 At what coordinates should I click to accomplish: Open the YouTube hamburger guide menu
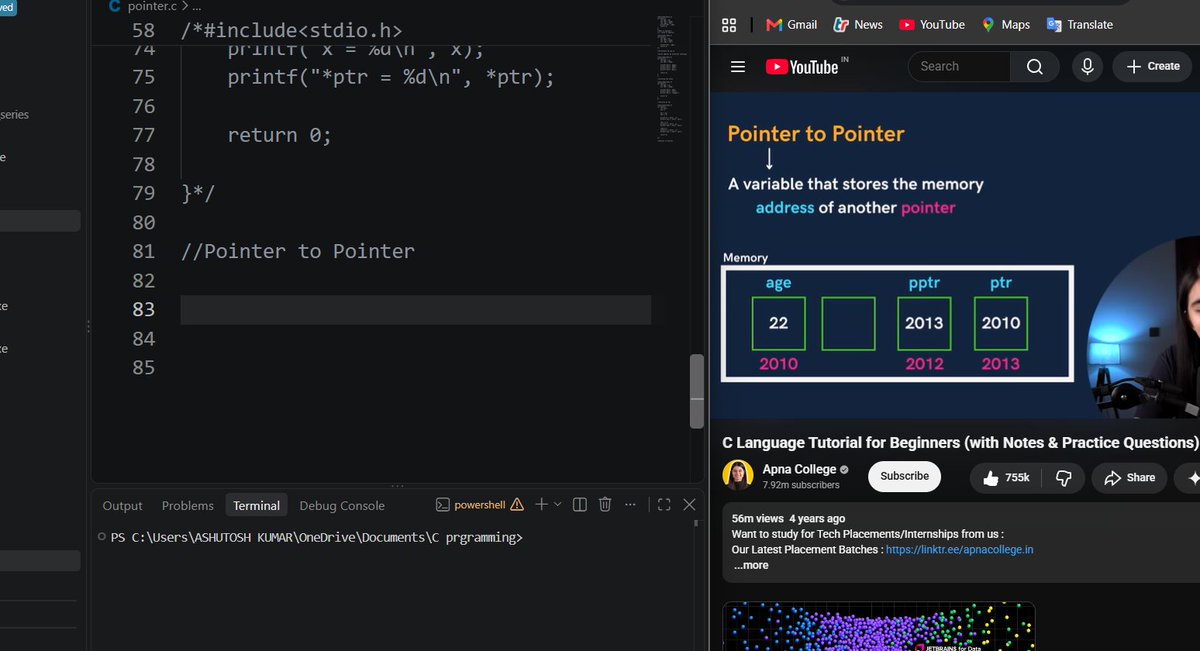pos(738,67)
